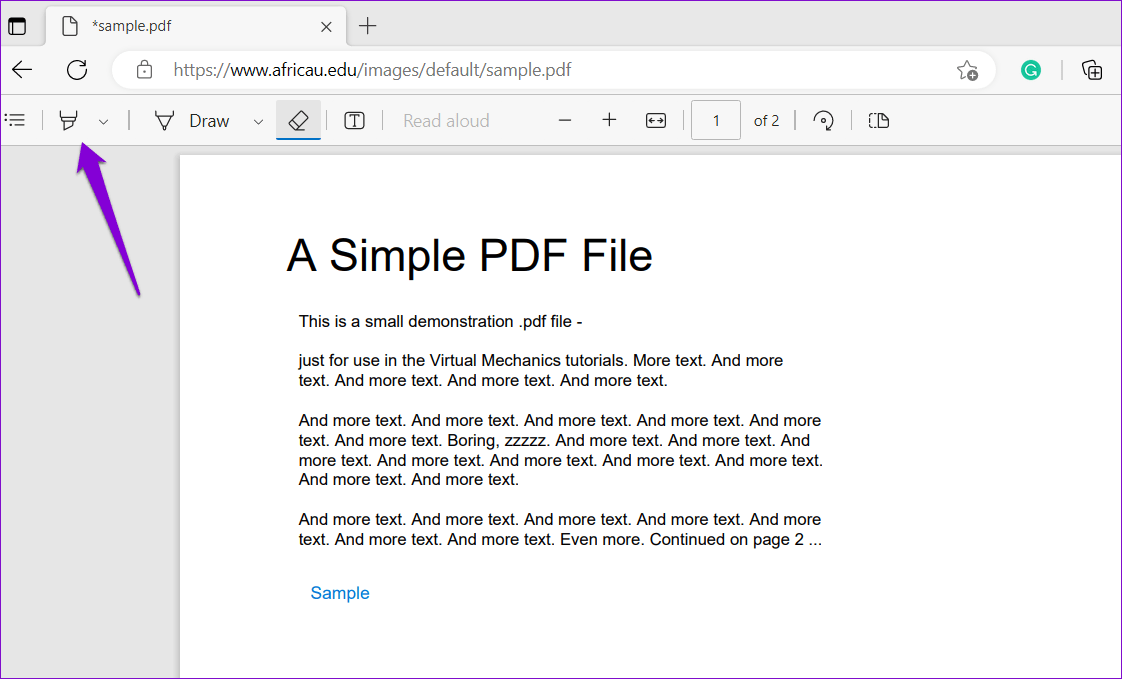1122x679 pixels.
Task: Zoom out of the PDF
Action: [x=564, y=120]
